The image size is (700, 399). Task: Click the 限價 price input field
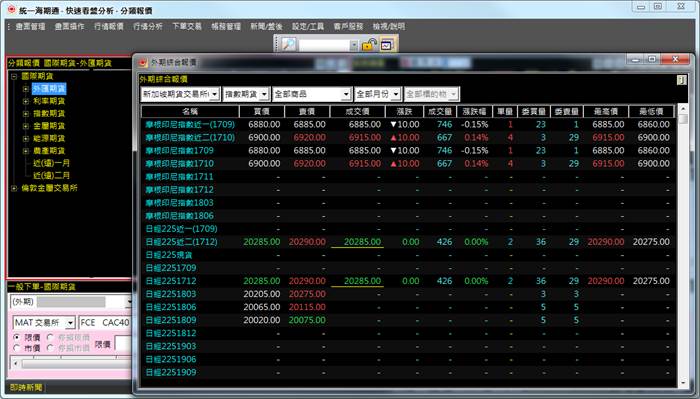tap(123, 343)
